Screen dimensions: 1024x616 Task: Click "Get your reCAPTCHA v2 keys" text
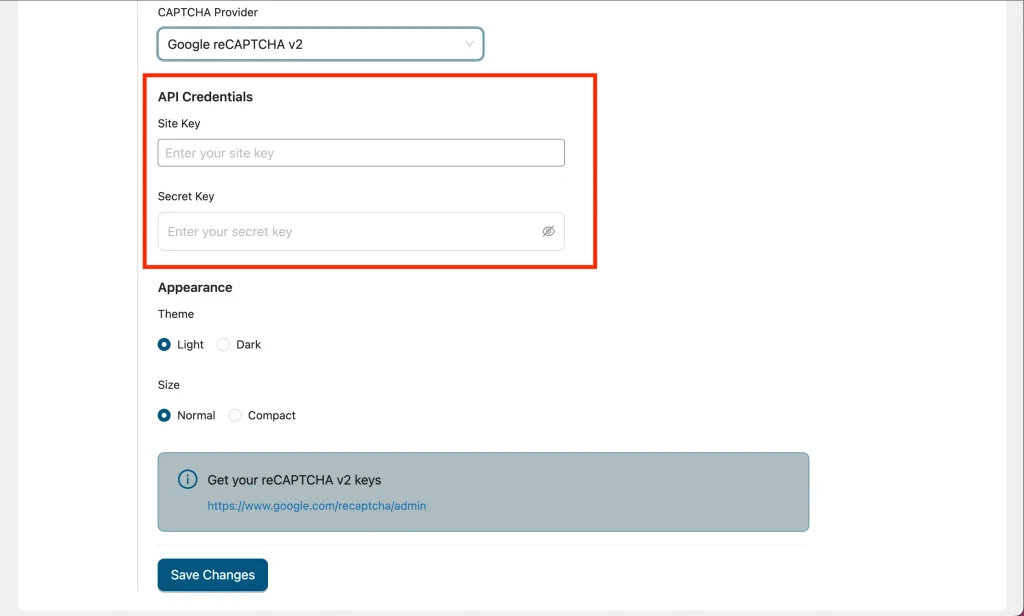tap(294, 480)
